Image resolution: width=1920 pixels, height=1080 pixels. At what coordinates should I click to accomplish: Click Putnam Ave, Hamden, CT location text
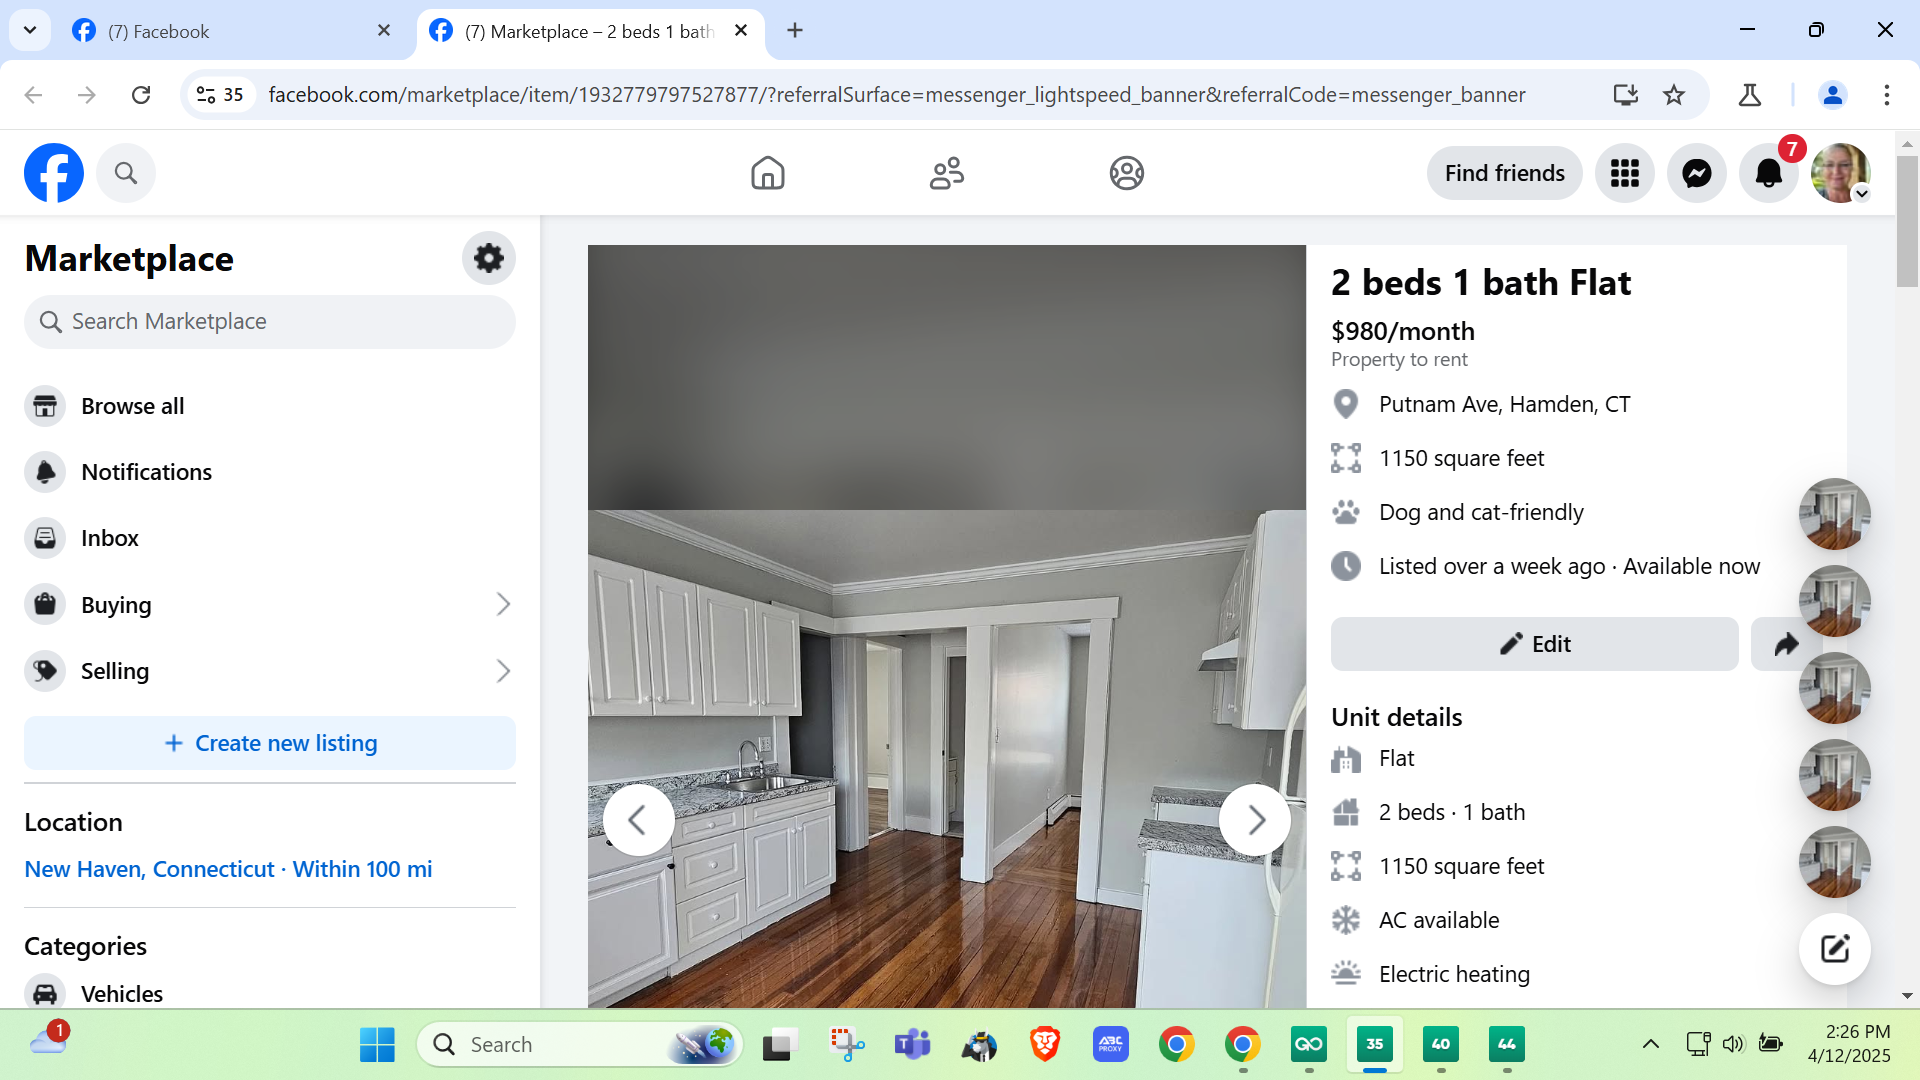click(x=1504, y=404)
